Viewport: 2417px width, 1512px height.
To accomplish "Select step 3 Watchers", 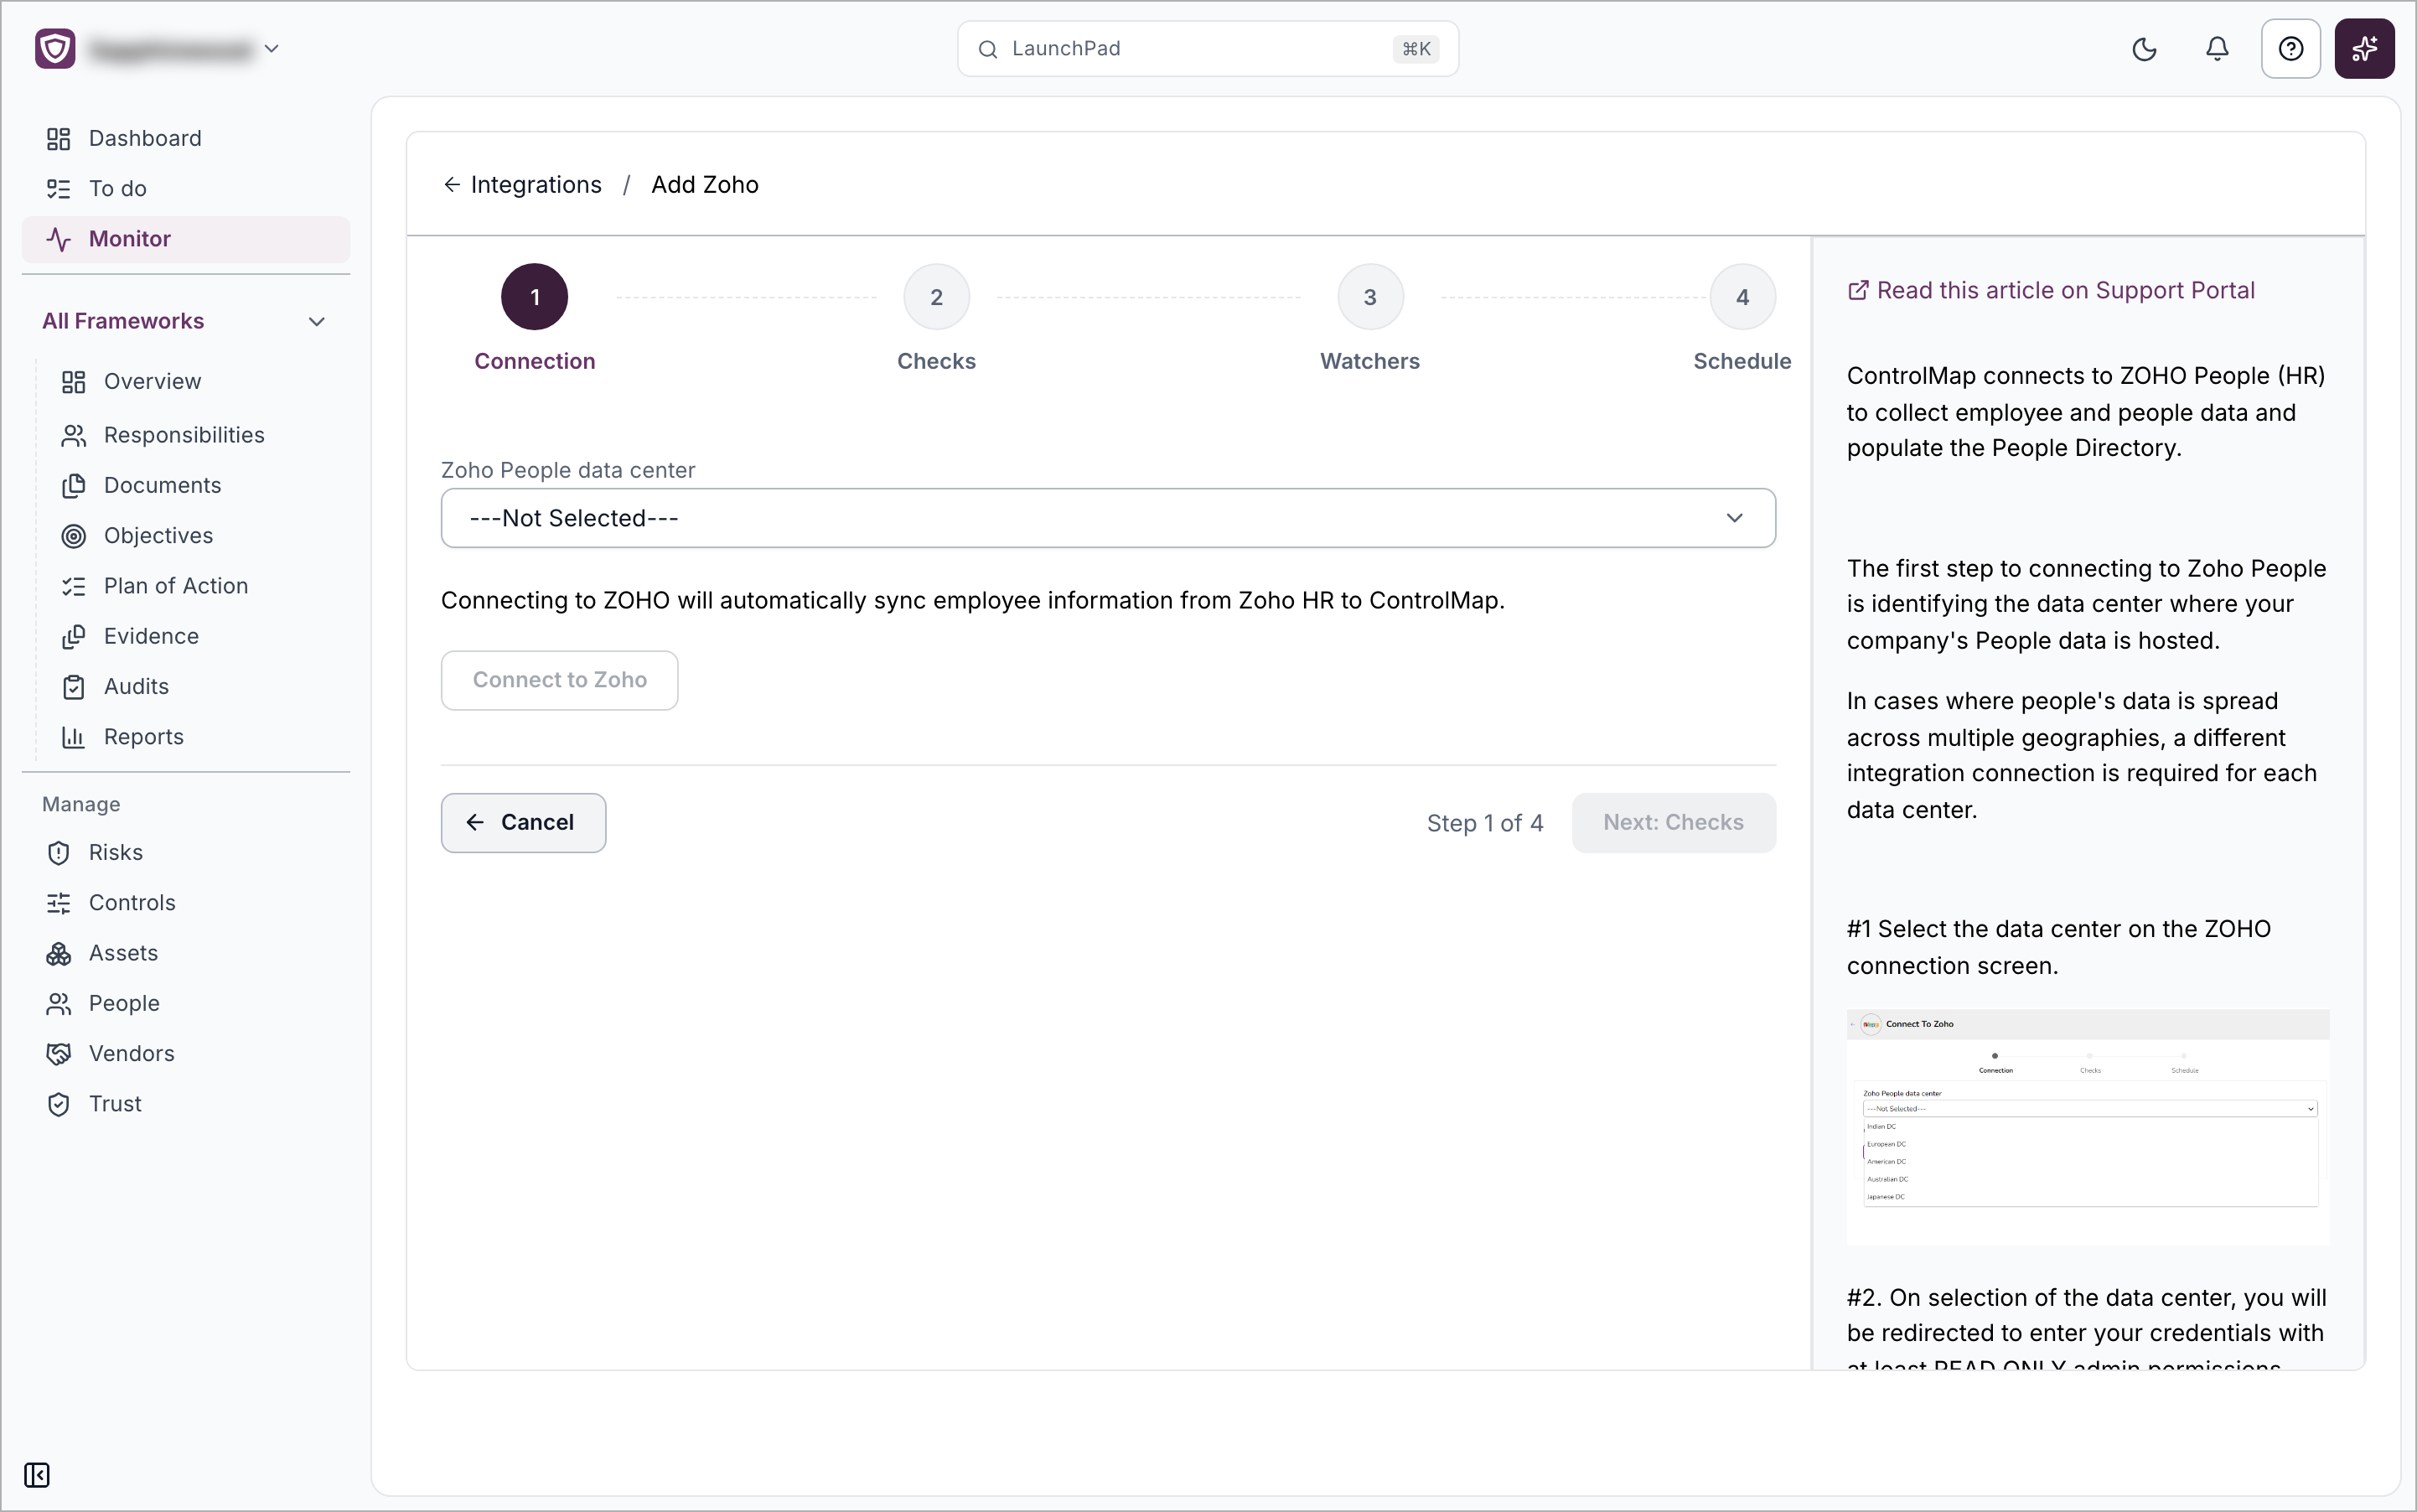I will tap(1370, 297).
